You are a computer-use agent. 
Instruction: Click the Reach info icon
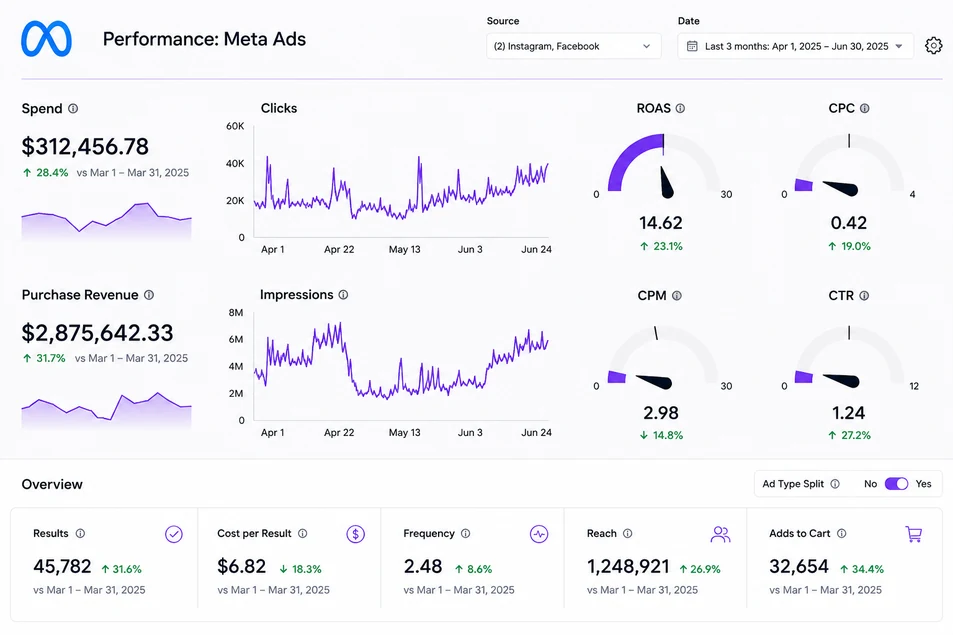click(x=628, y=534)
